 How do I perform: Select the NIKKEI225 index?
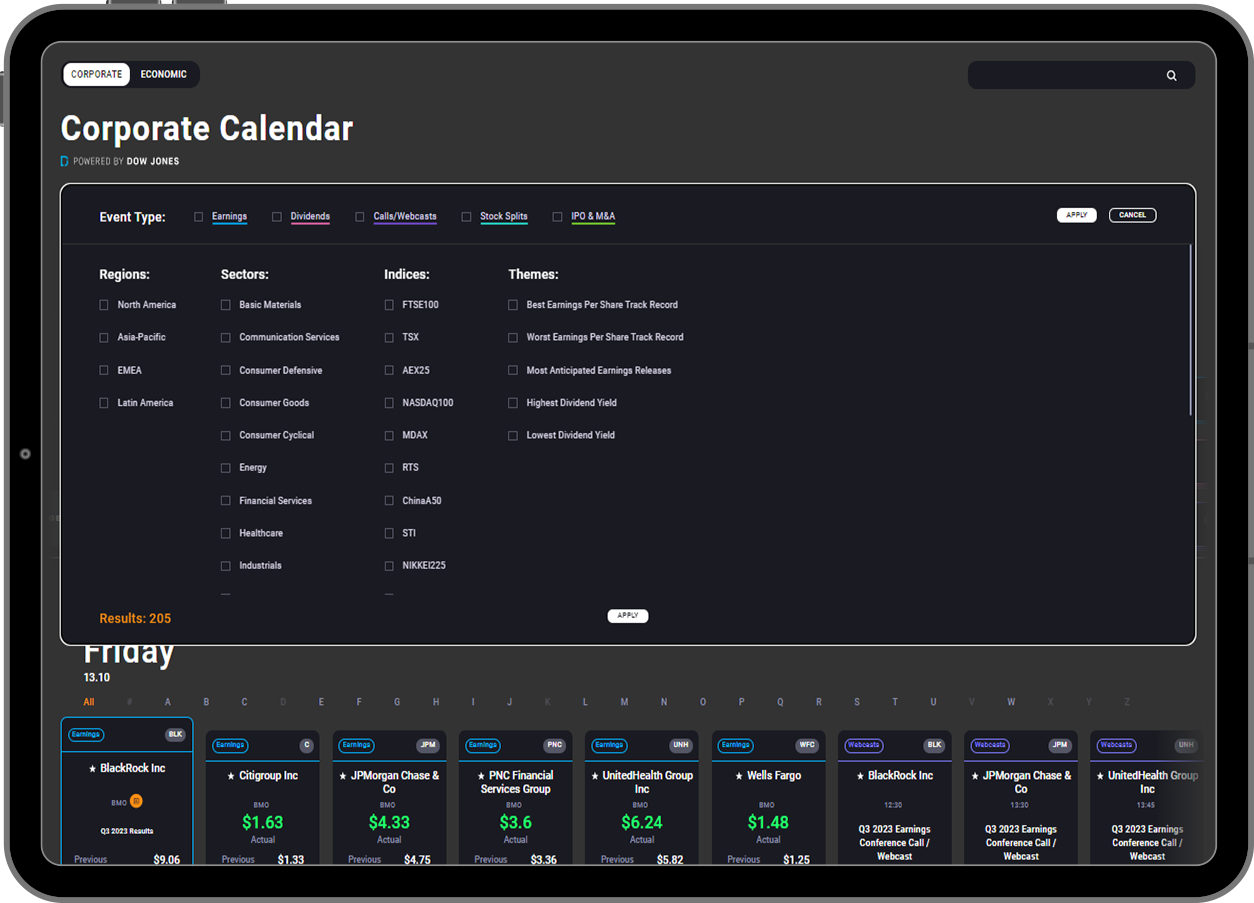tap(389, 566)
